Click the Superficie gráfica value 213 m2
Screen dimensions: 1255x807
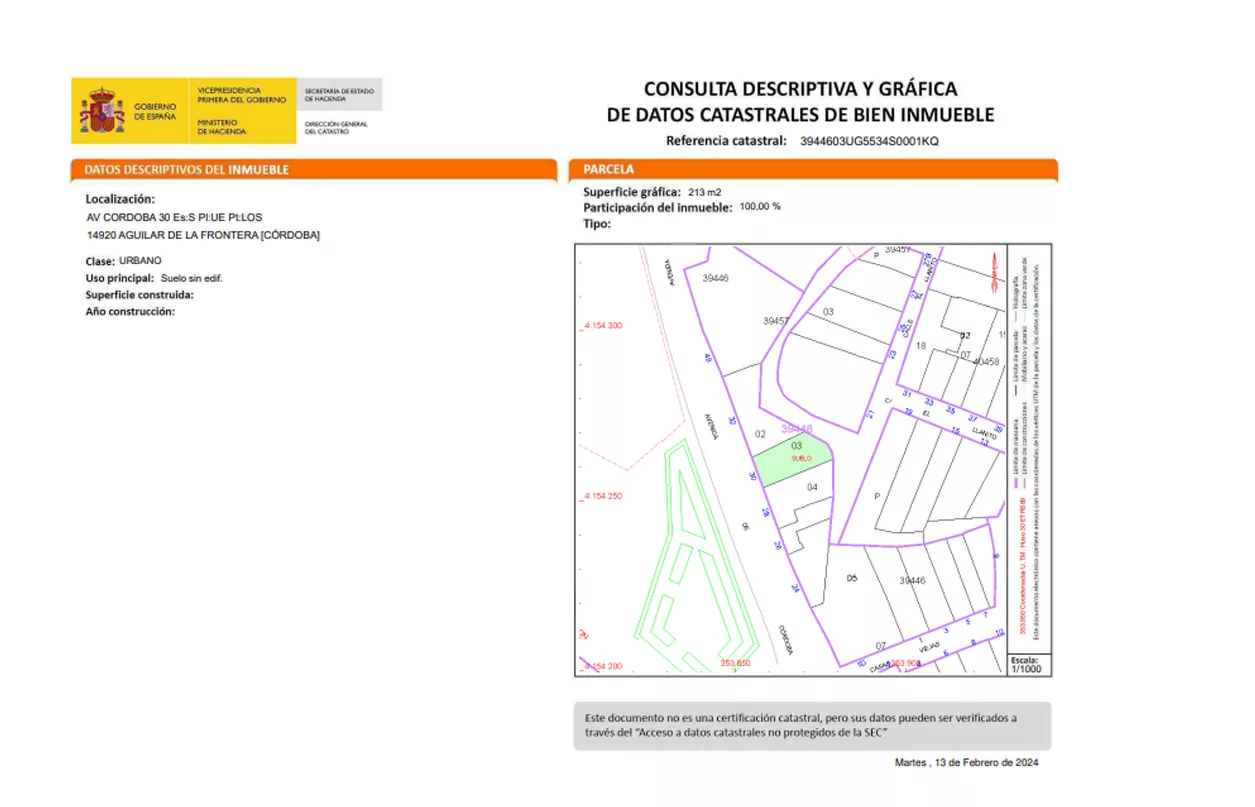tap(705, 191)
